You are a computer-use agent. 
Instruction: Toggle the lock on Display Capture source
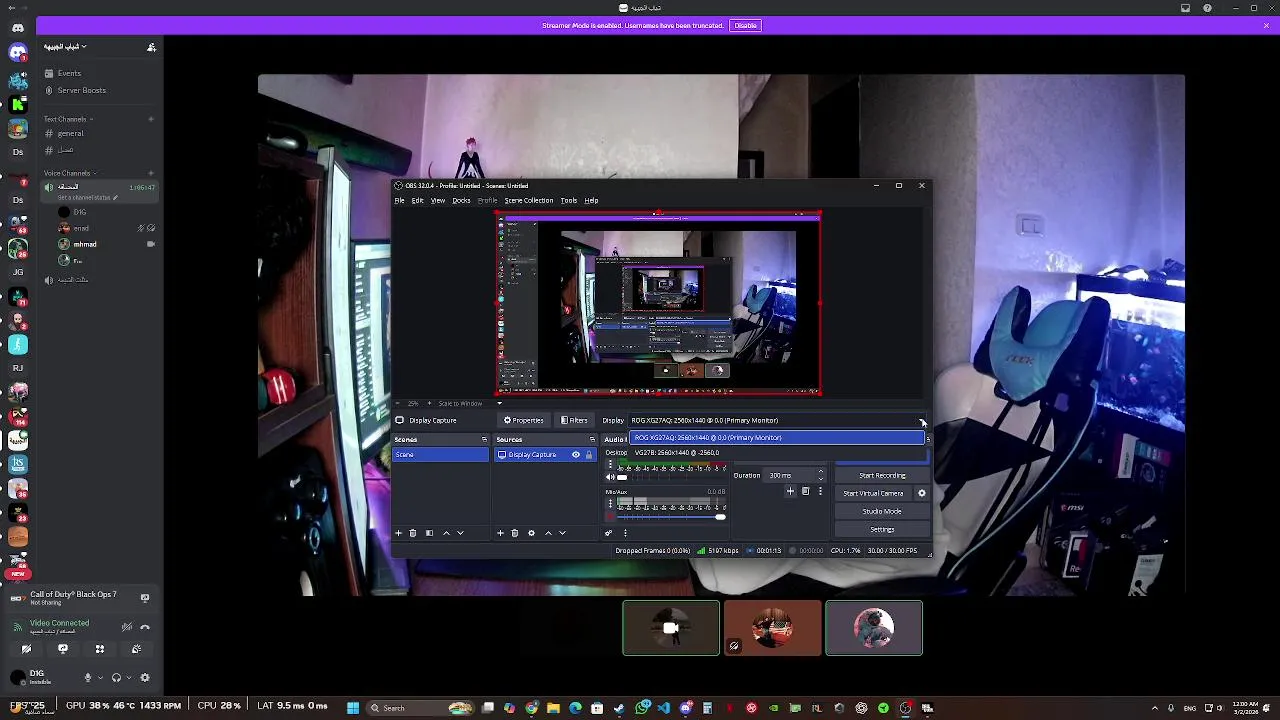click(x=588, y=455)
